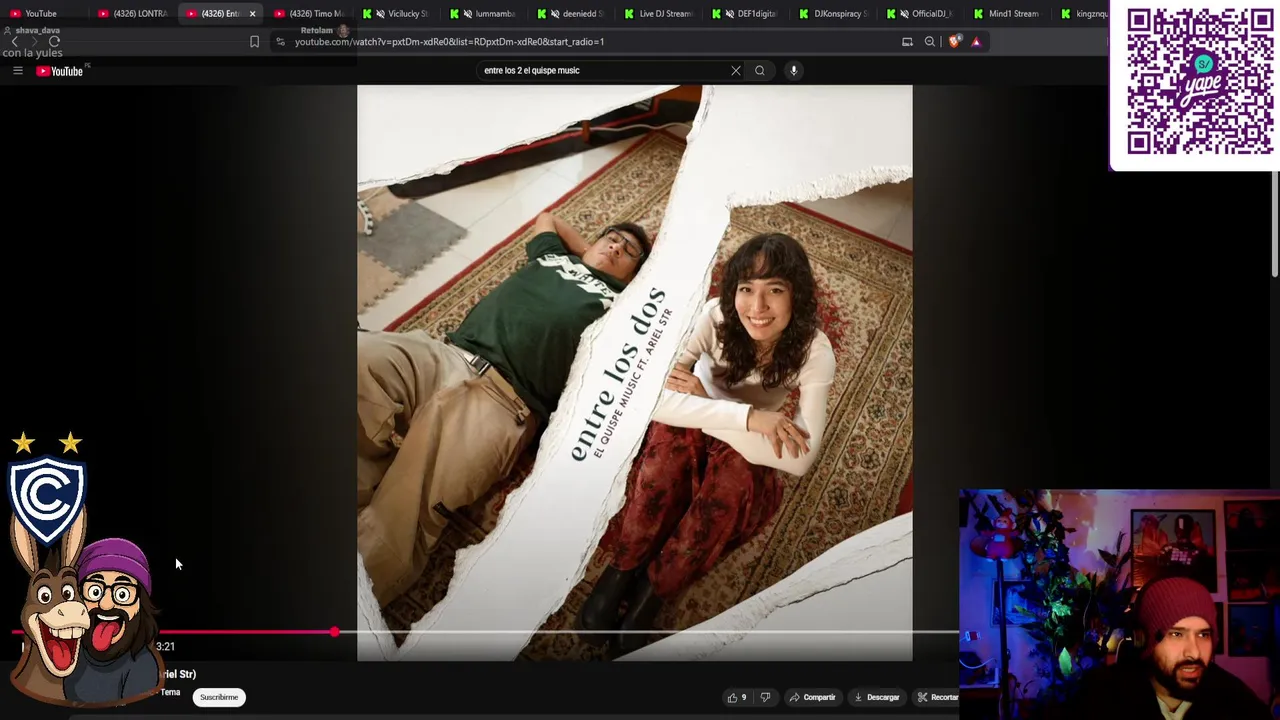Click the Suscribirme subscribe button
Viewport: 1280px width, 720px height.
point(219,697)
